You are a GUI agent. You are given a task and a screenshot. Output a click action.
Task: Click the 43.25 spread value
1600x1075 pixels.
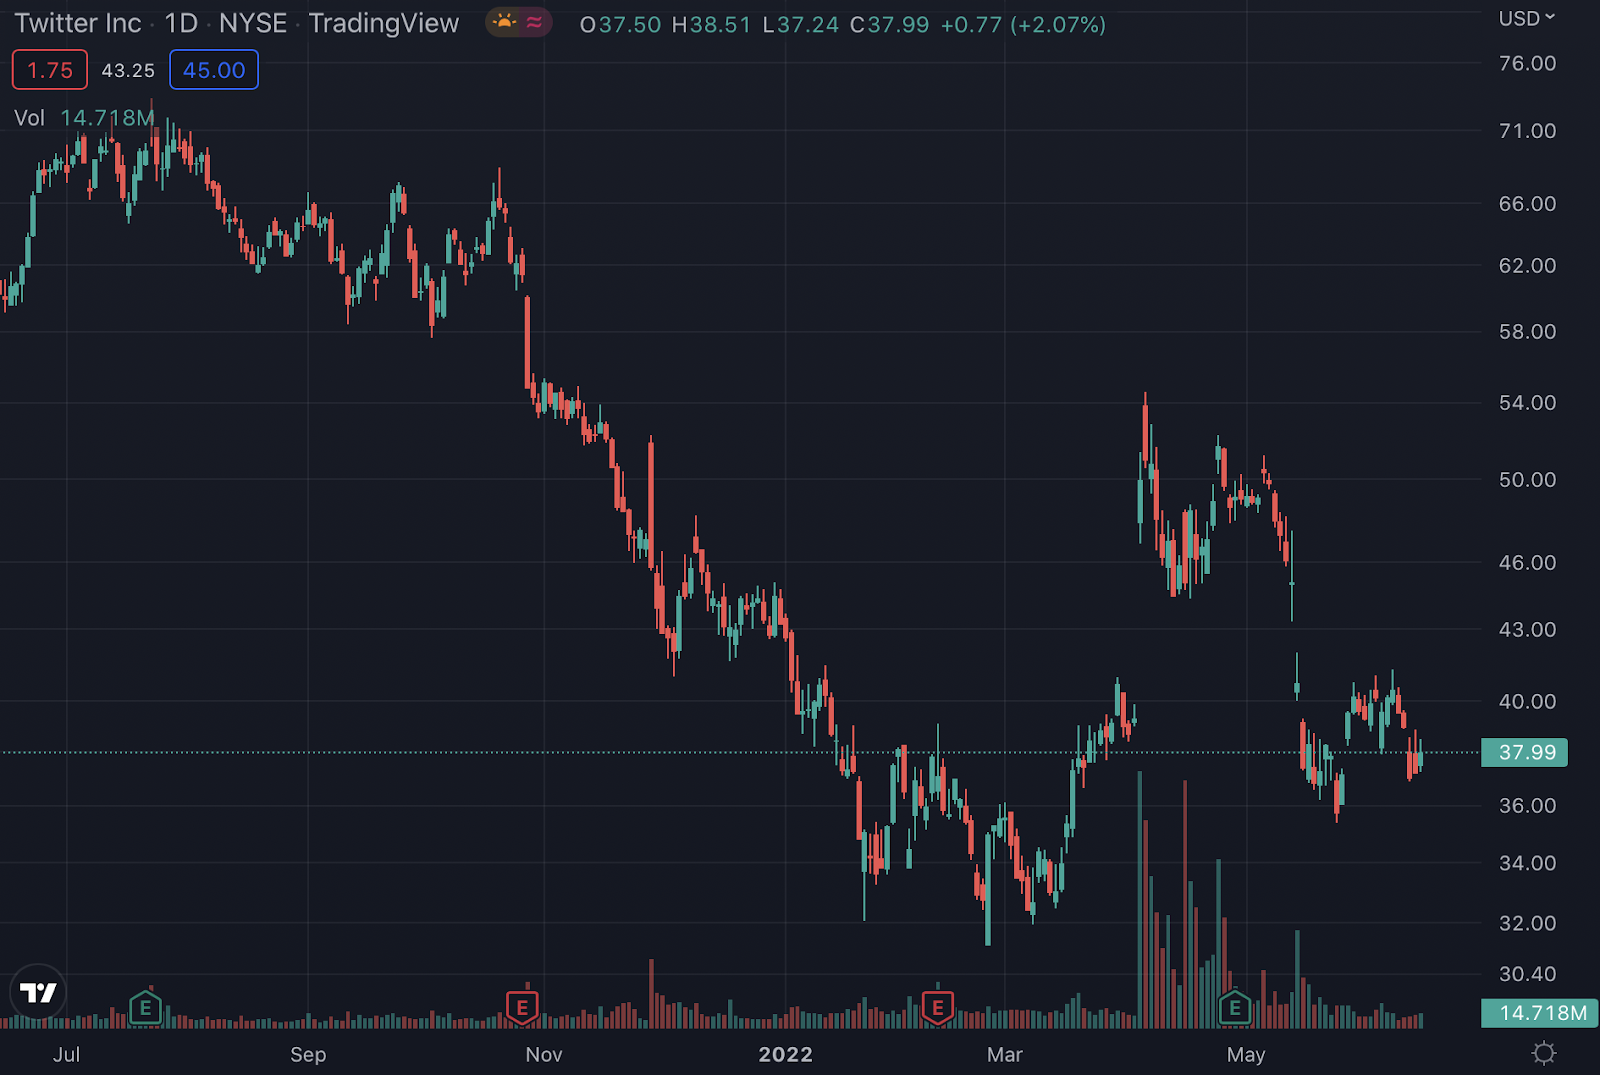pos(128,70)
